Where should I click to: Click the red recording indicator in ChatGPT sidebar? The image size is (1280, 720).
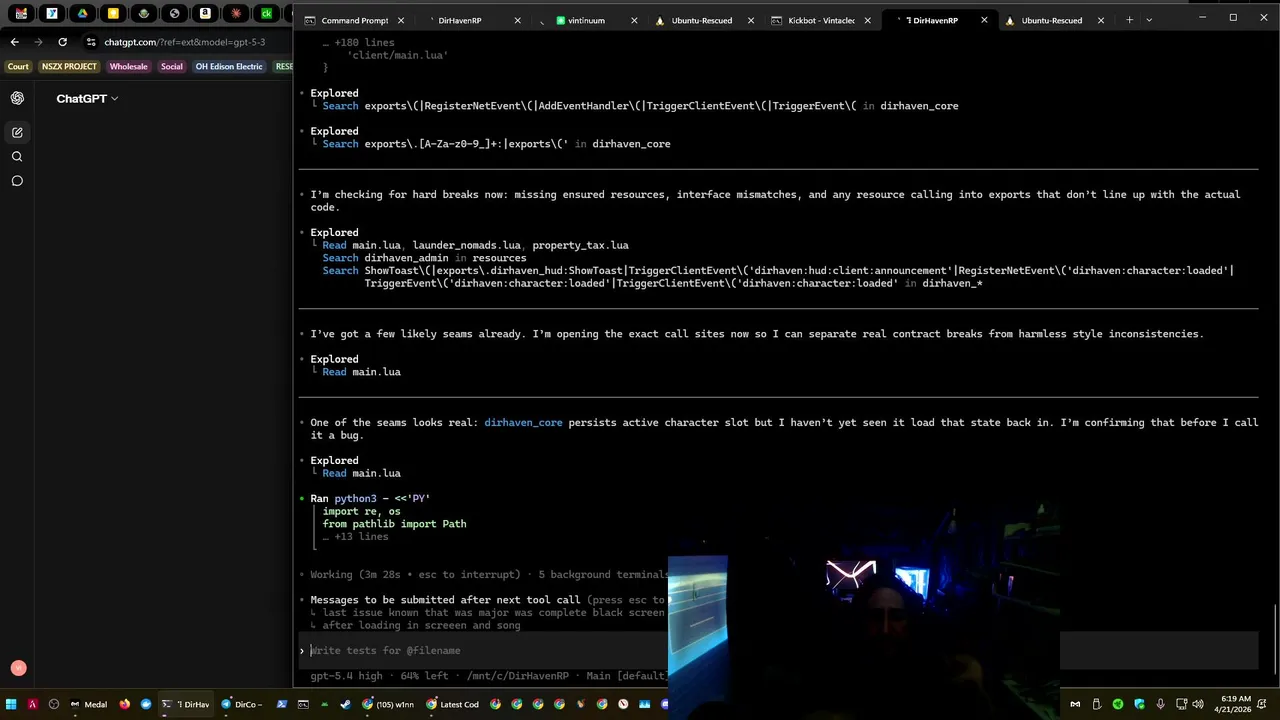18,668
